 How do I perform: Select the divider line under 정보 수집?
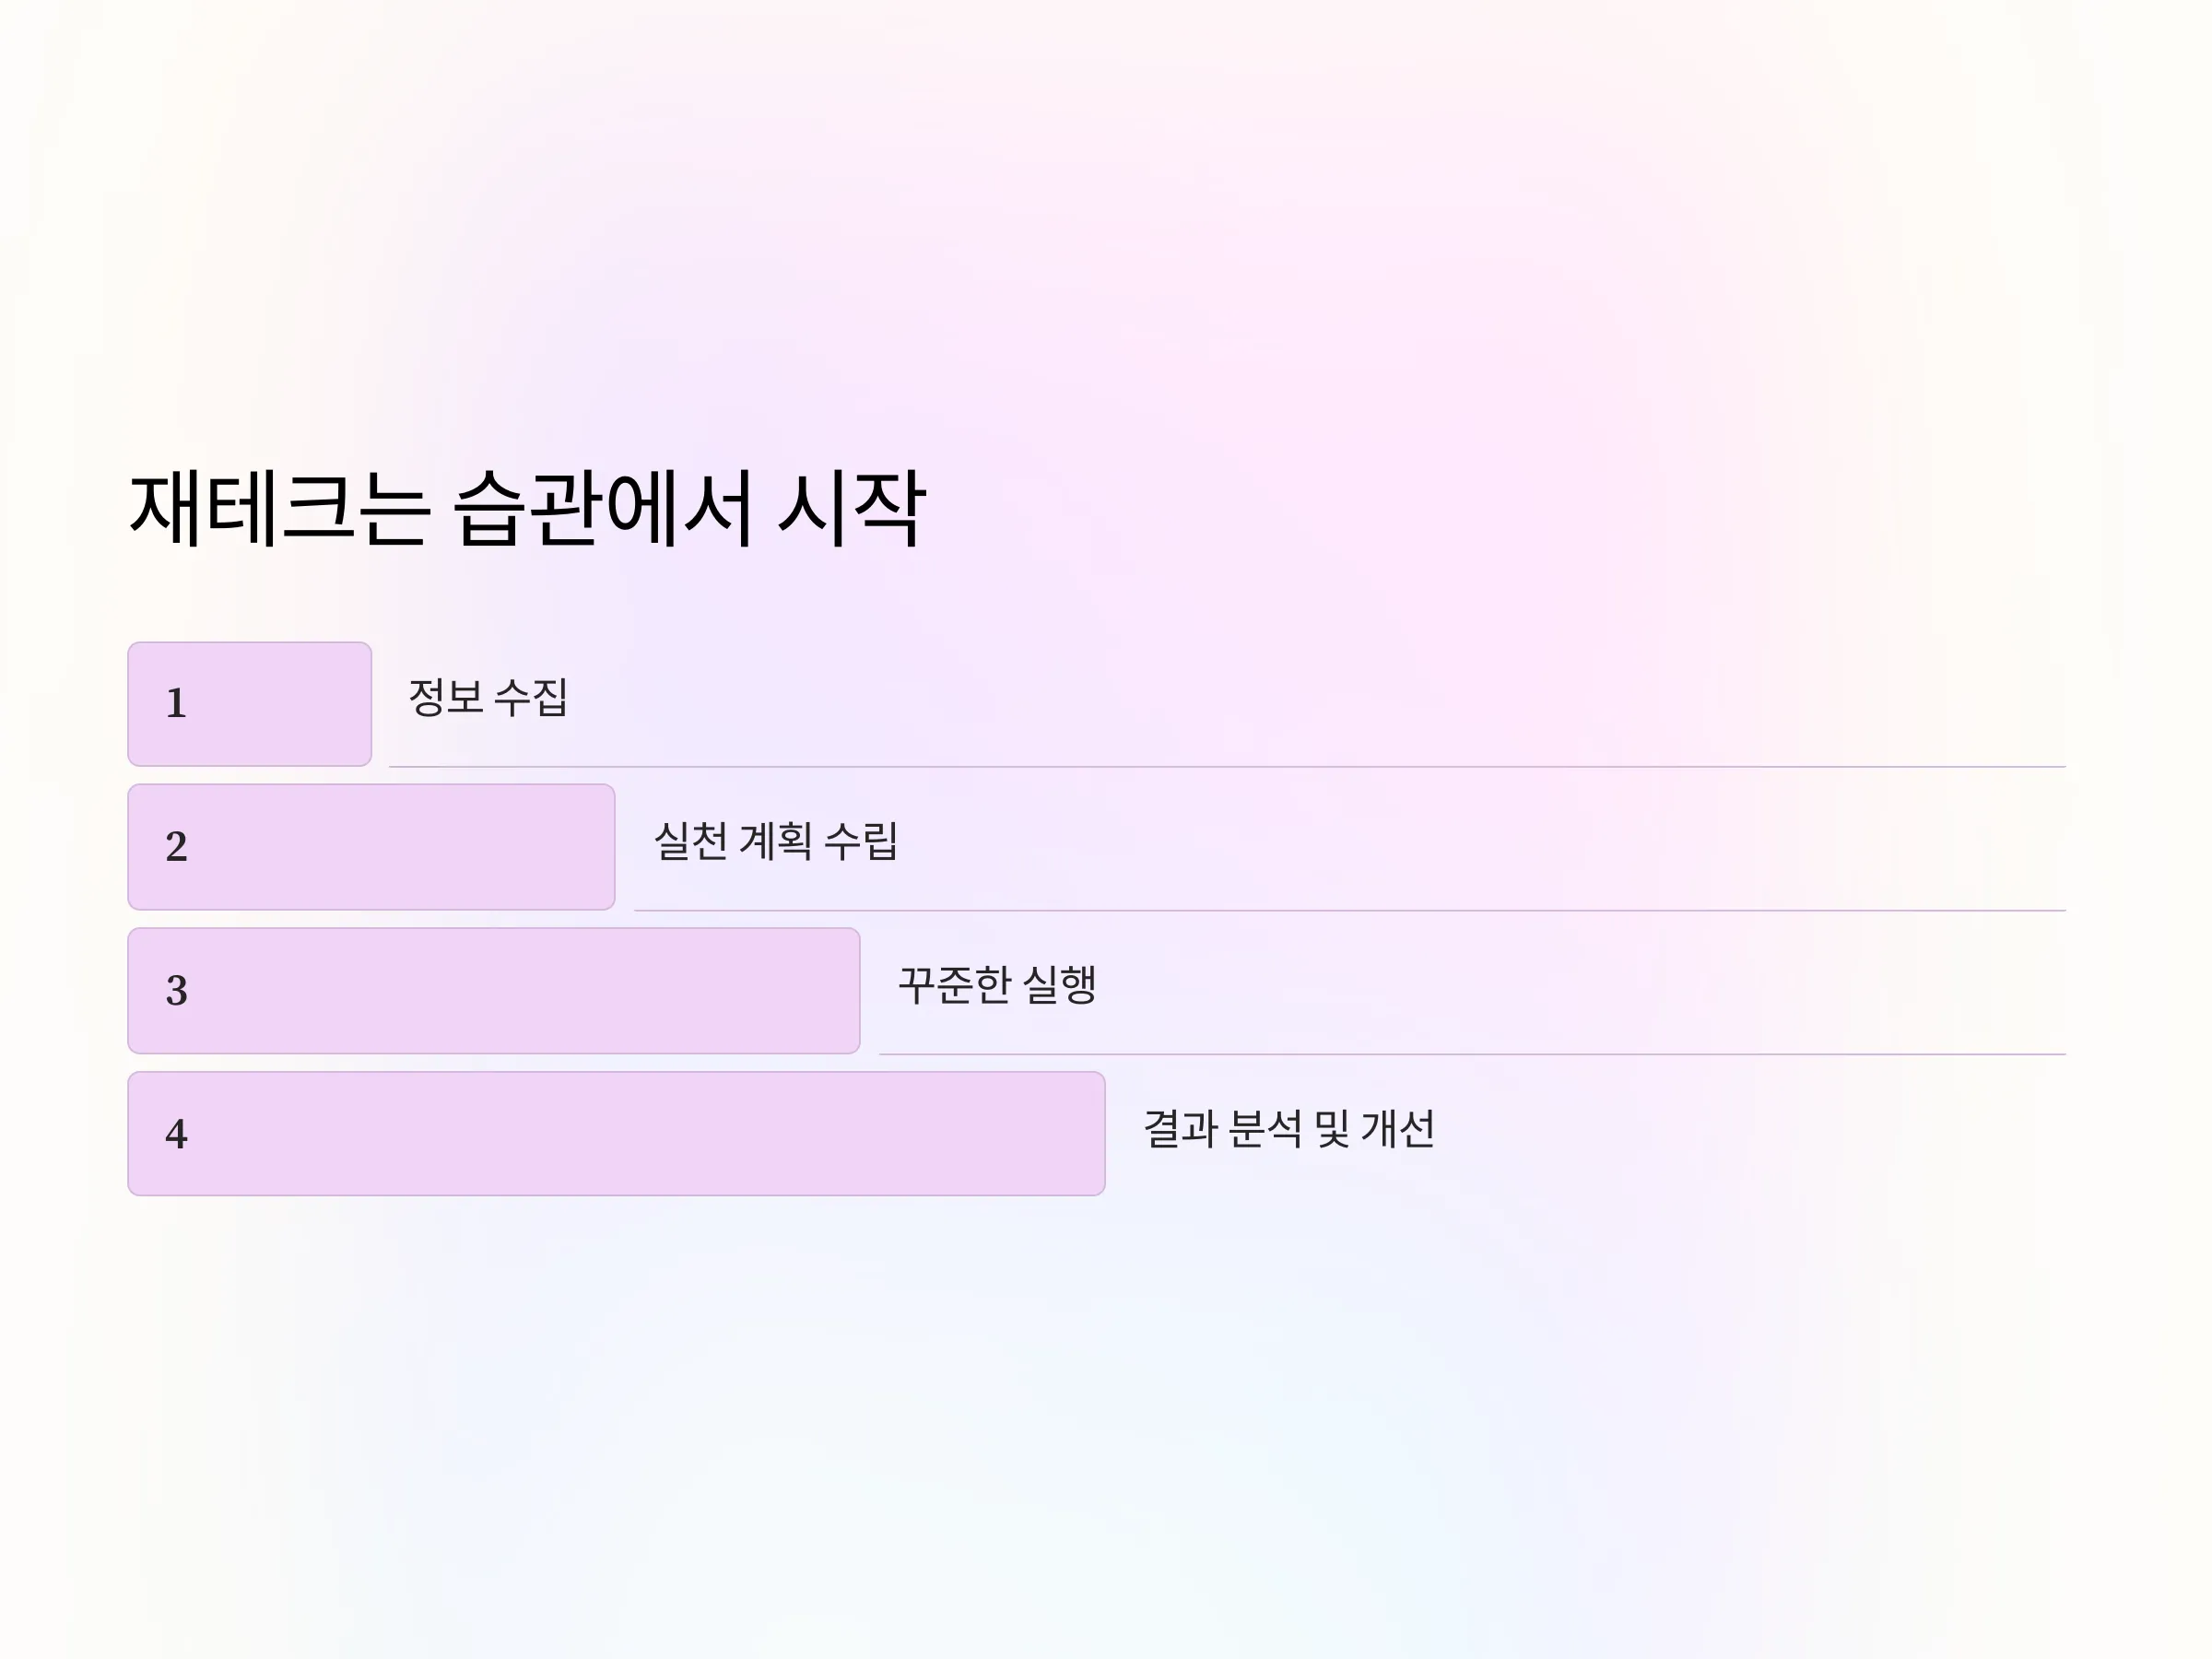tap(1227, 767)
